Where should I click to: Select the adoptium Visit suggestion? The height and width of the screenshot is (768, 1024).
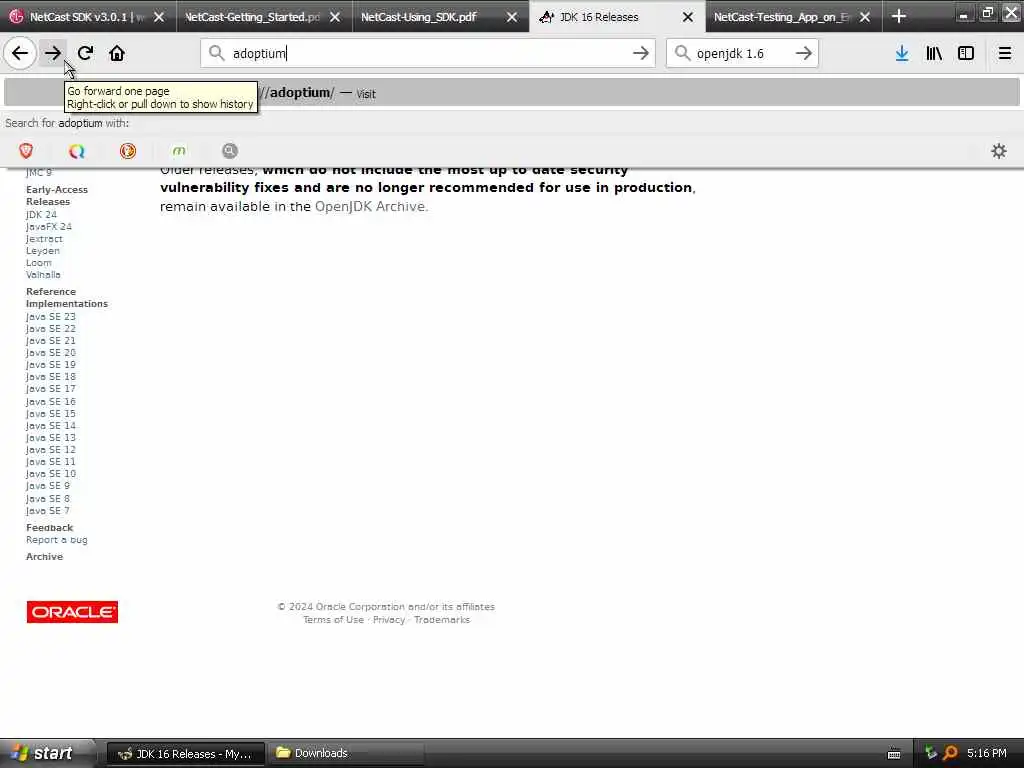pos(511,93)
